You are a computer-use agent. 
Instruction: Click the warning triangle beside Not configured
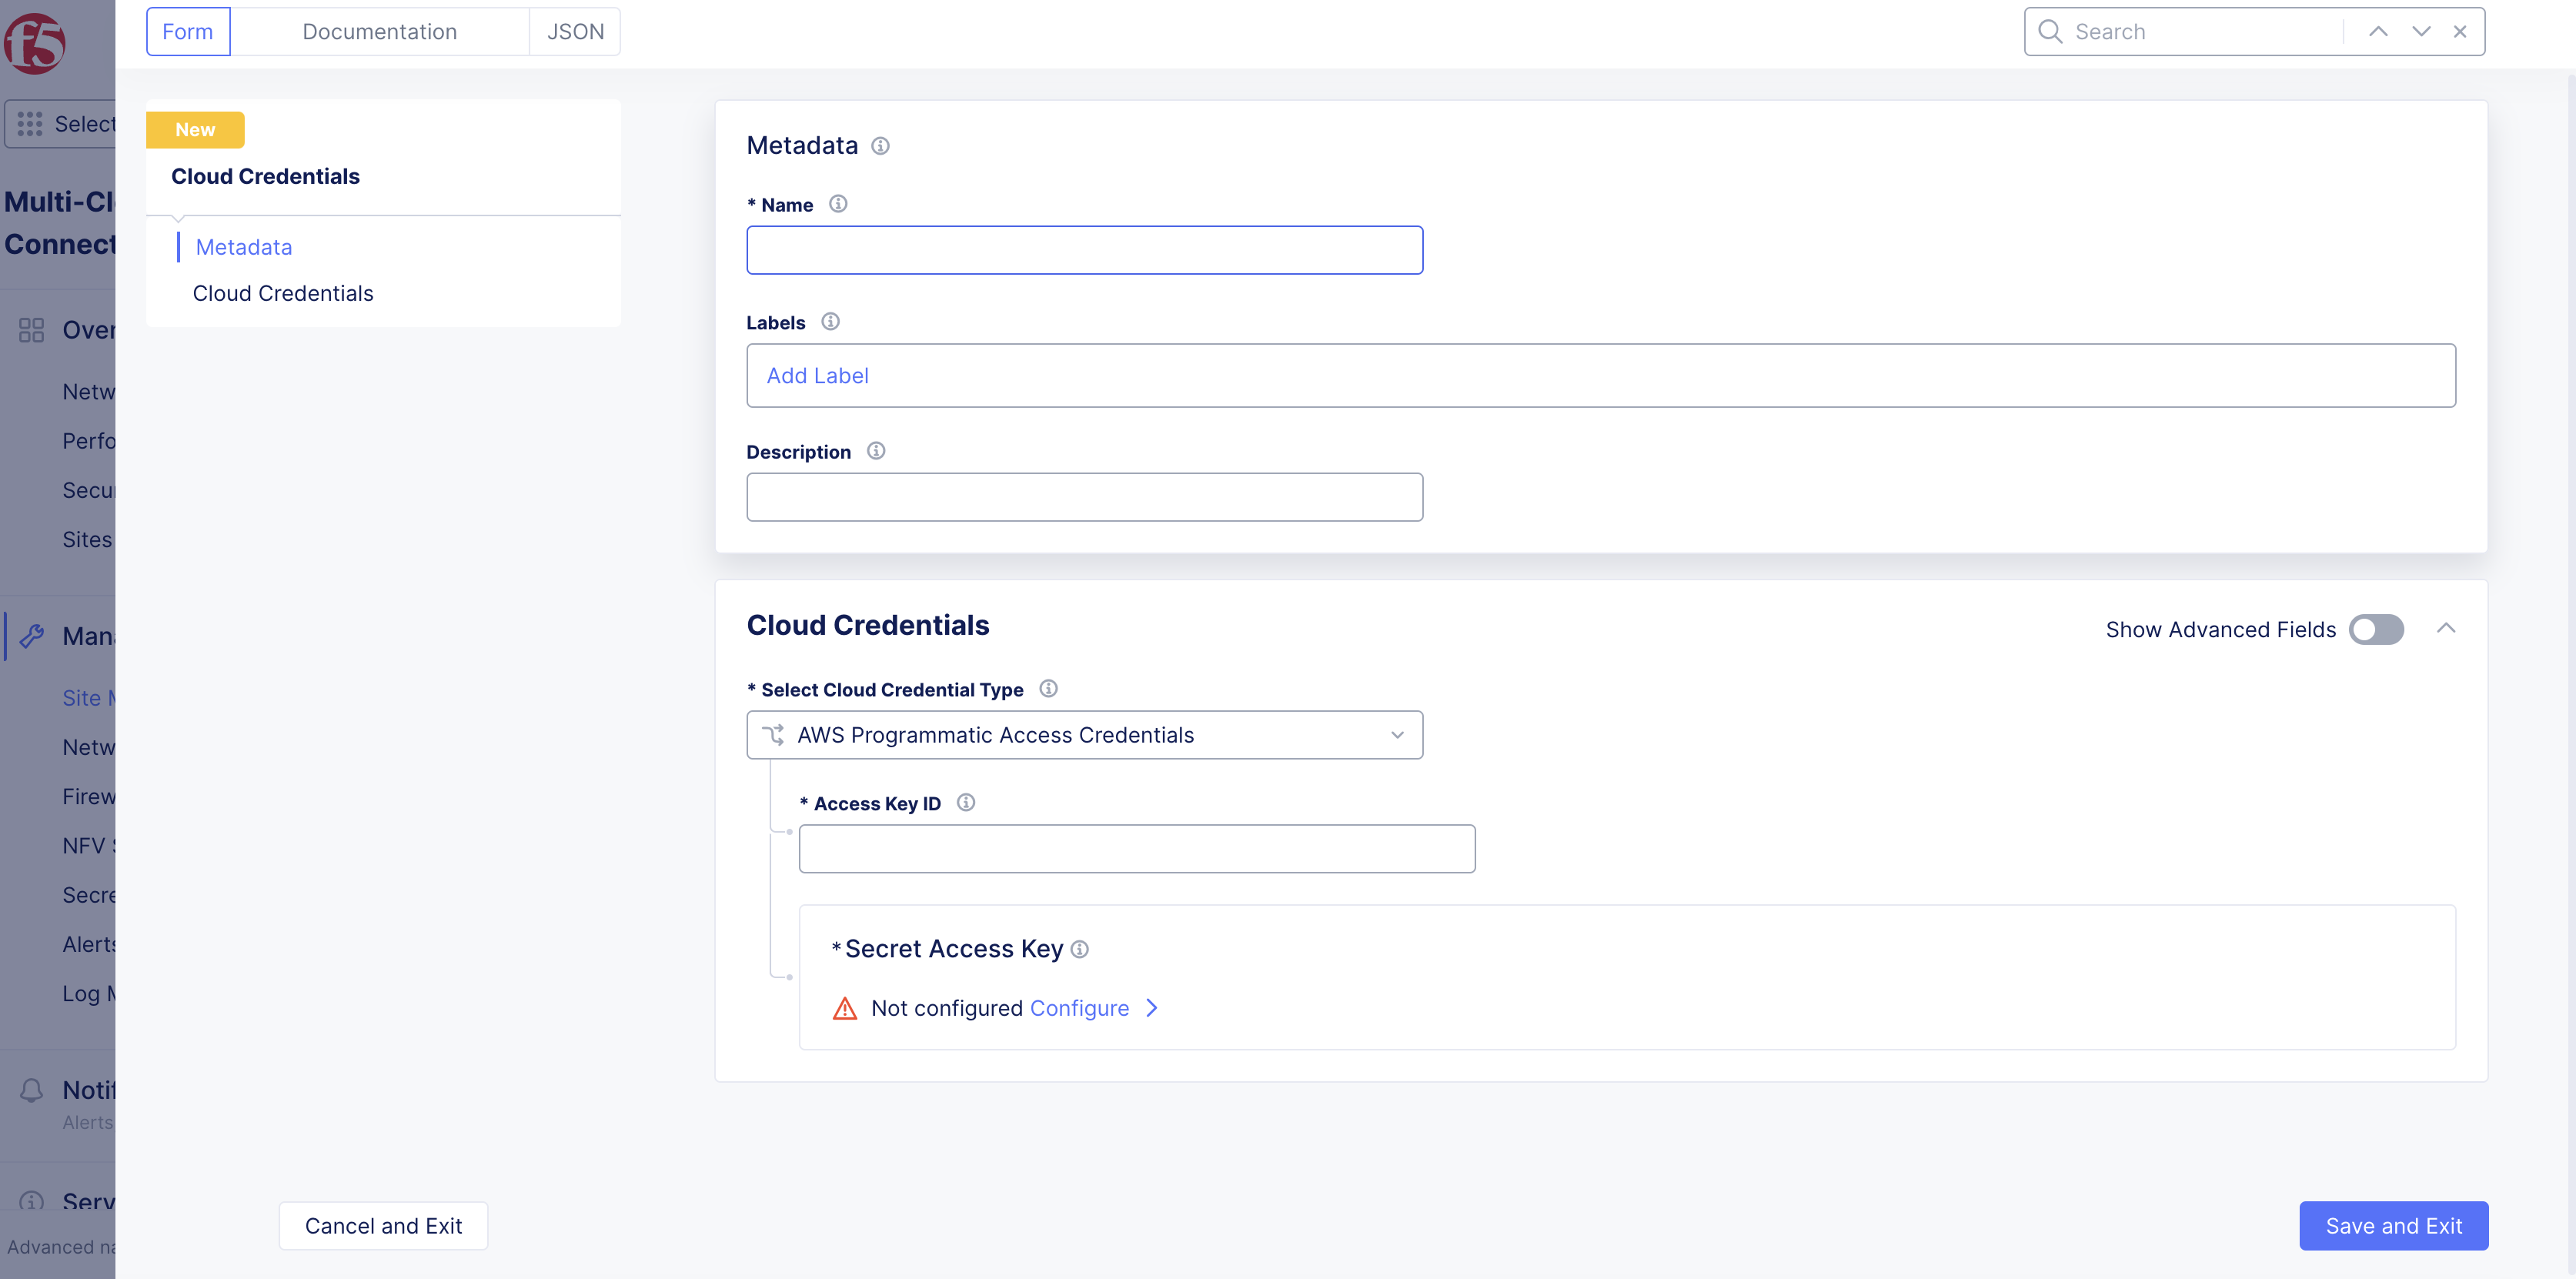point(845,1008)
